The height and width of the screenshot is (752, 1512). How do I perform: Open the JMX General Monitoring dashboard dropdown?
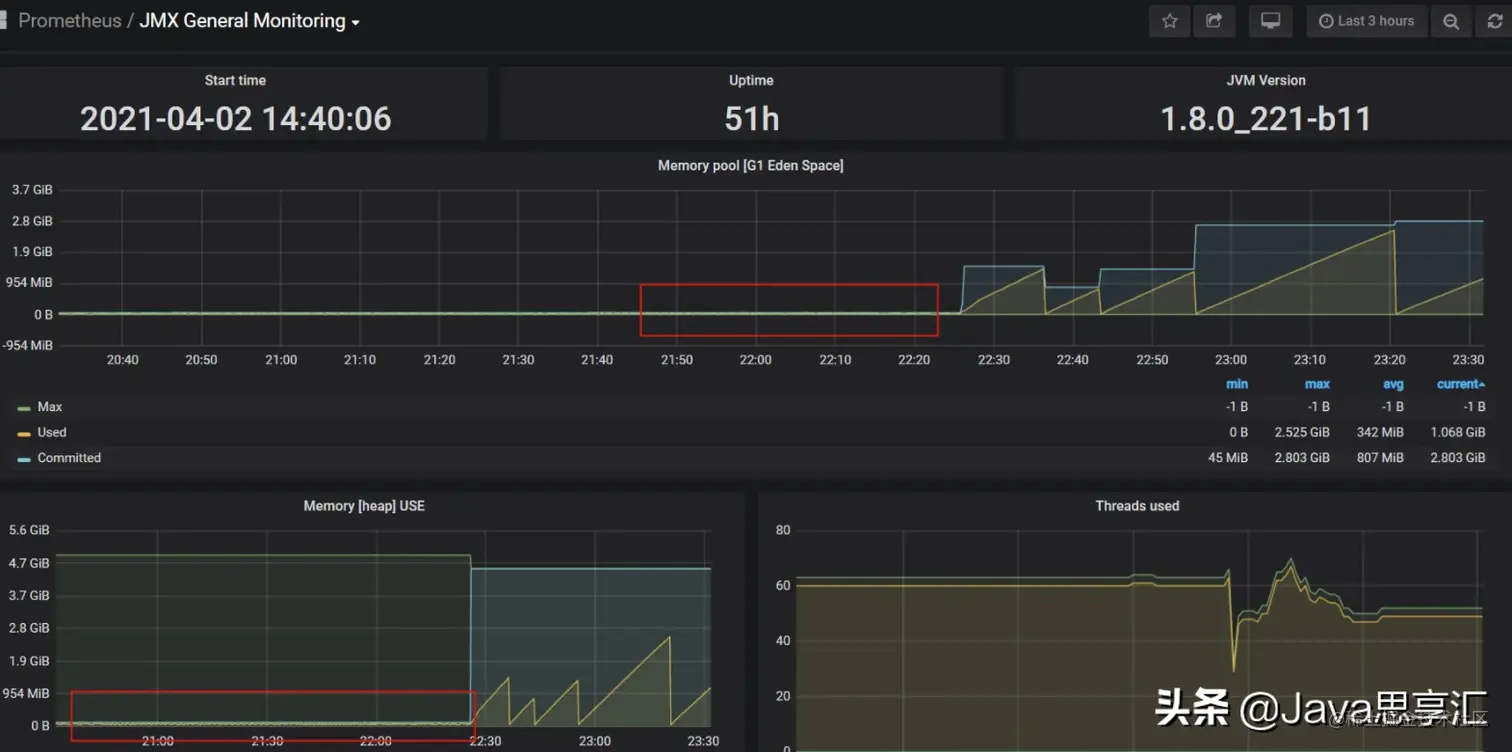point(249,21)
